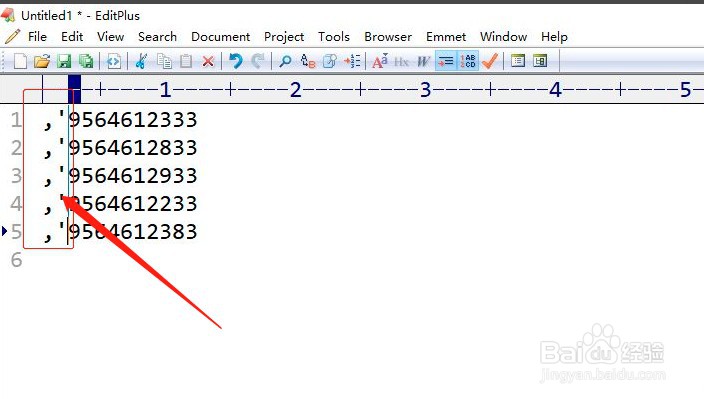Click the text 9564612933 on line 3
This screenshot has height=399, width=704.
[132, 175]
